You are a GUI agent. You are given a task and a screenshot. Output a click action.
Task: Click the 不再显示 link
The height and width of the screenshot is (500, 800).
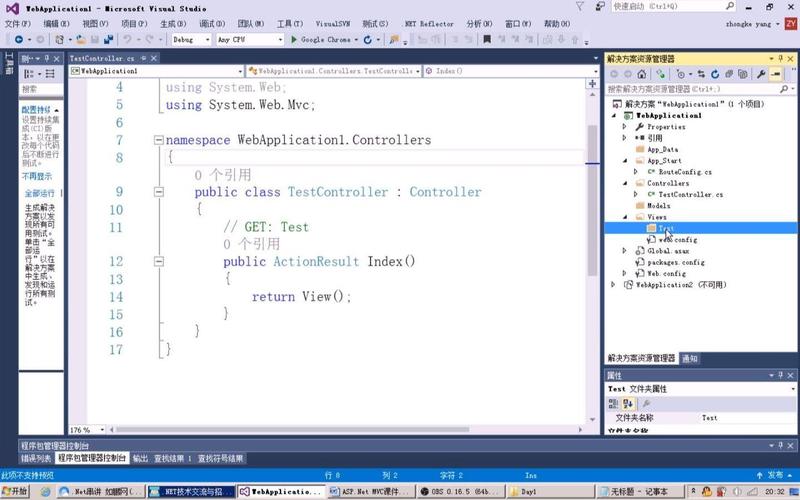37,176
